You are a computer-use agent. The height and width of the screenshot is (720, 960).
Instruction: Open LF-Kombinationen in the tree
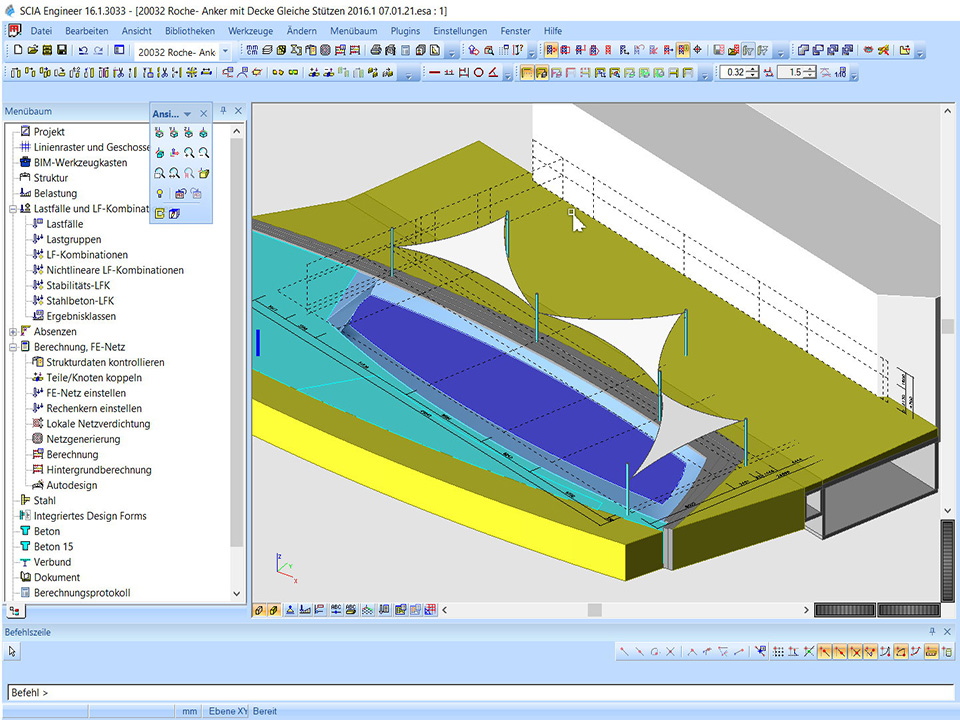click(87, 255)
